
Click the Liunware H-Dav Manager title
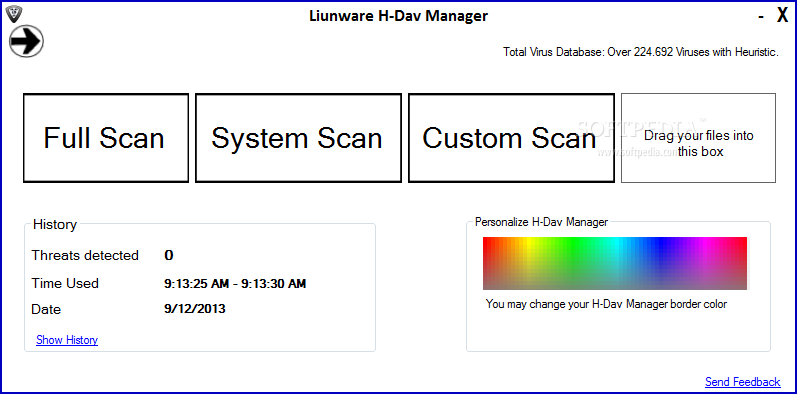pos(398,16)
